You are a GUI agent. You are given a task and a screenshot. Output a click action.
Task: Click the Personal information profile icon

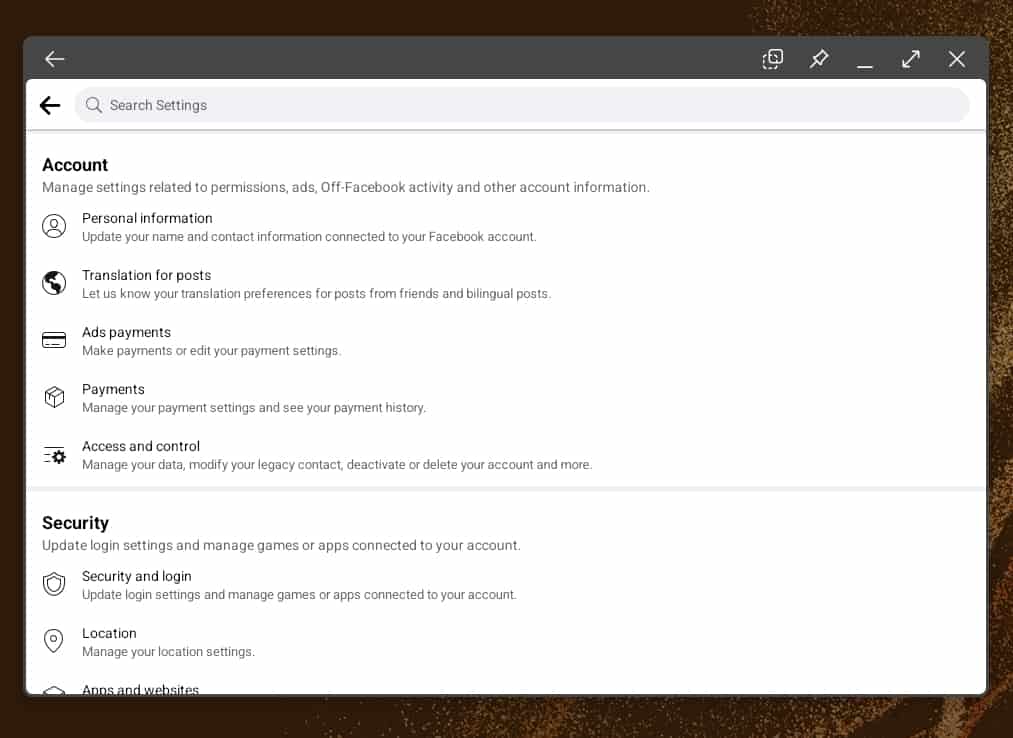54,226
